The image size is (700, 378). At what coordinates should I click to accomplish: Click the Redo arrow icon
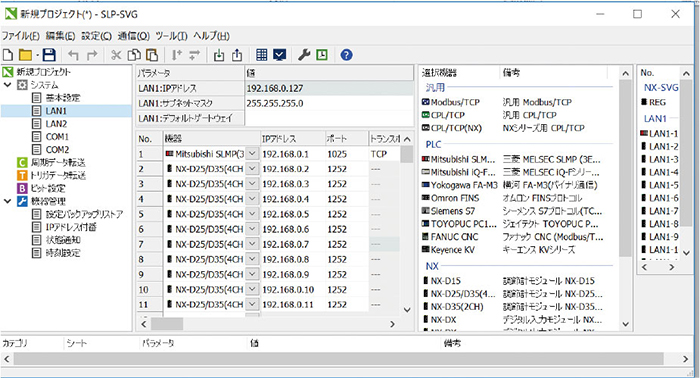coord(92,55)
